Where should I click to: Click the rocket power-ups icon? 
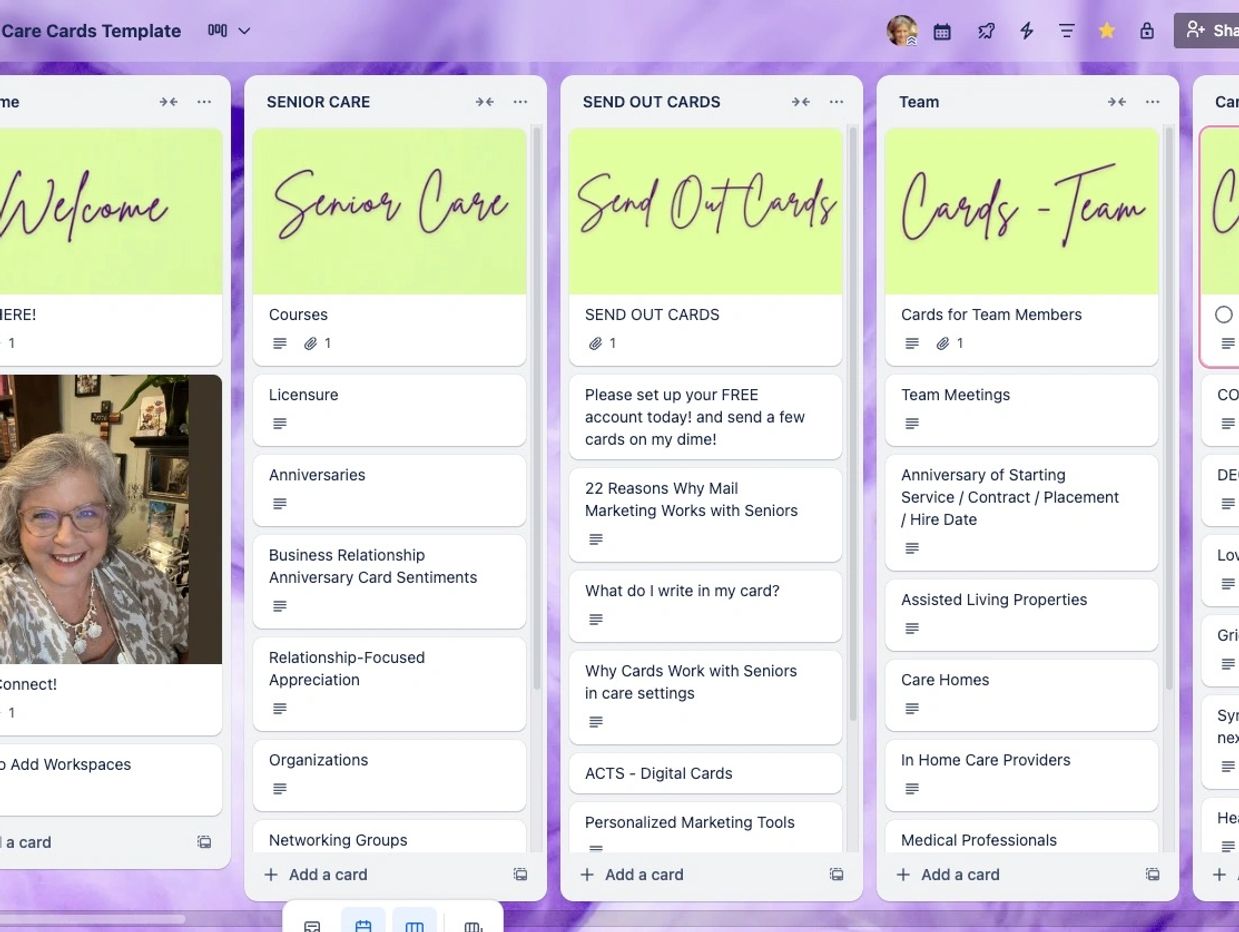point(986,31)
